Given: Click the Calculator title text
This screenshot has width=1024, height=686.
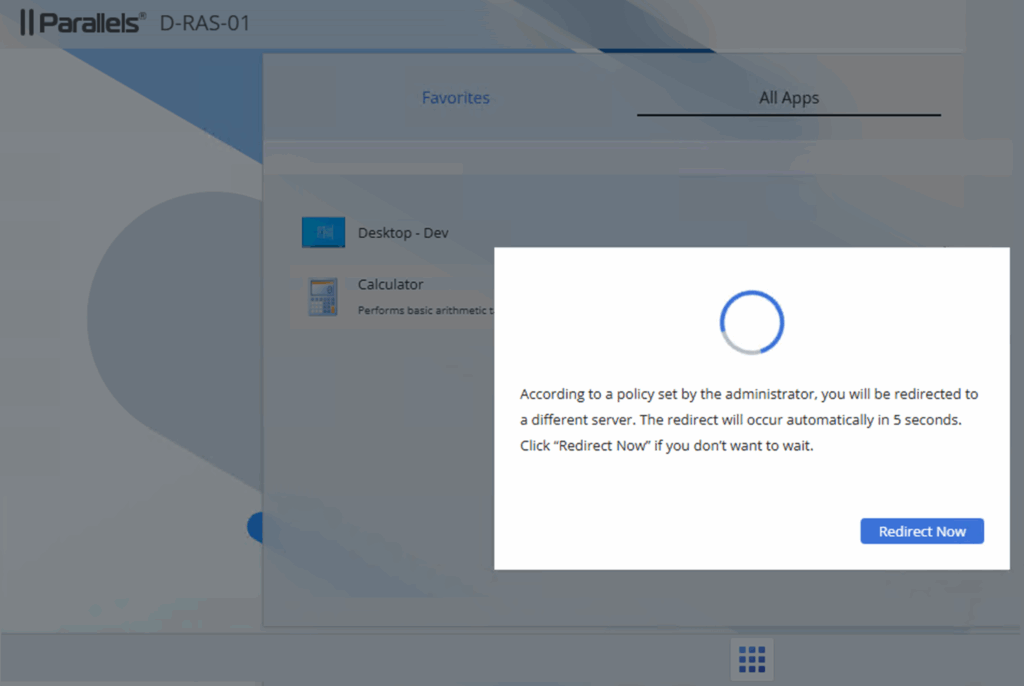Looking at the screenshot, I should point(390,285).
